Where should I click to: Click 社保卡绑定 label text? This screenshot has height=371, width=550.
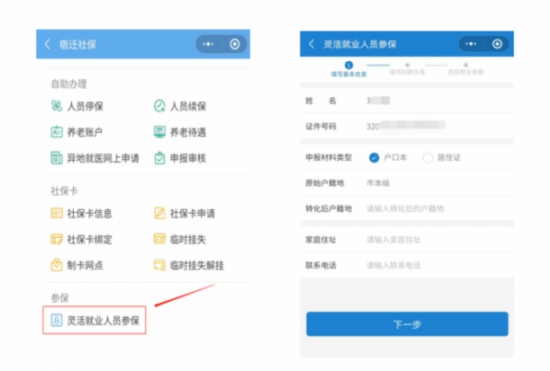[89, 240]
